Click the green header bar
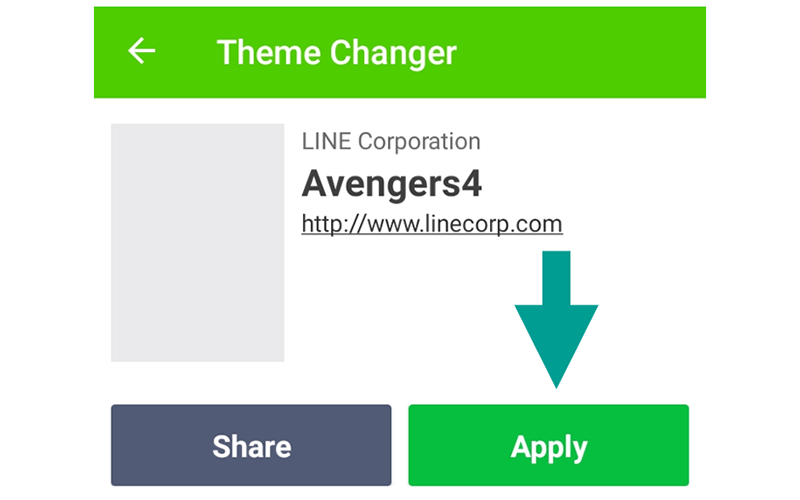 coord(400,52)
